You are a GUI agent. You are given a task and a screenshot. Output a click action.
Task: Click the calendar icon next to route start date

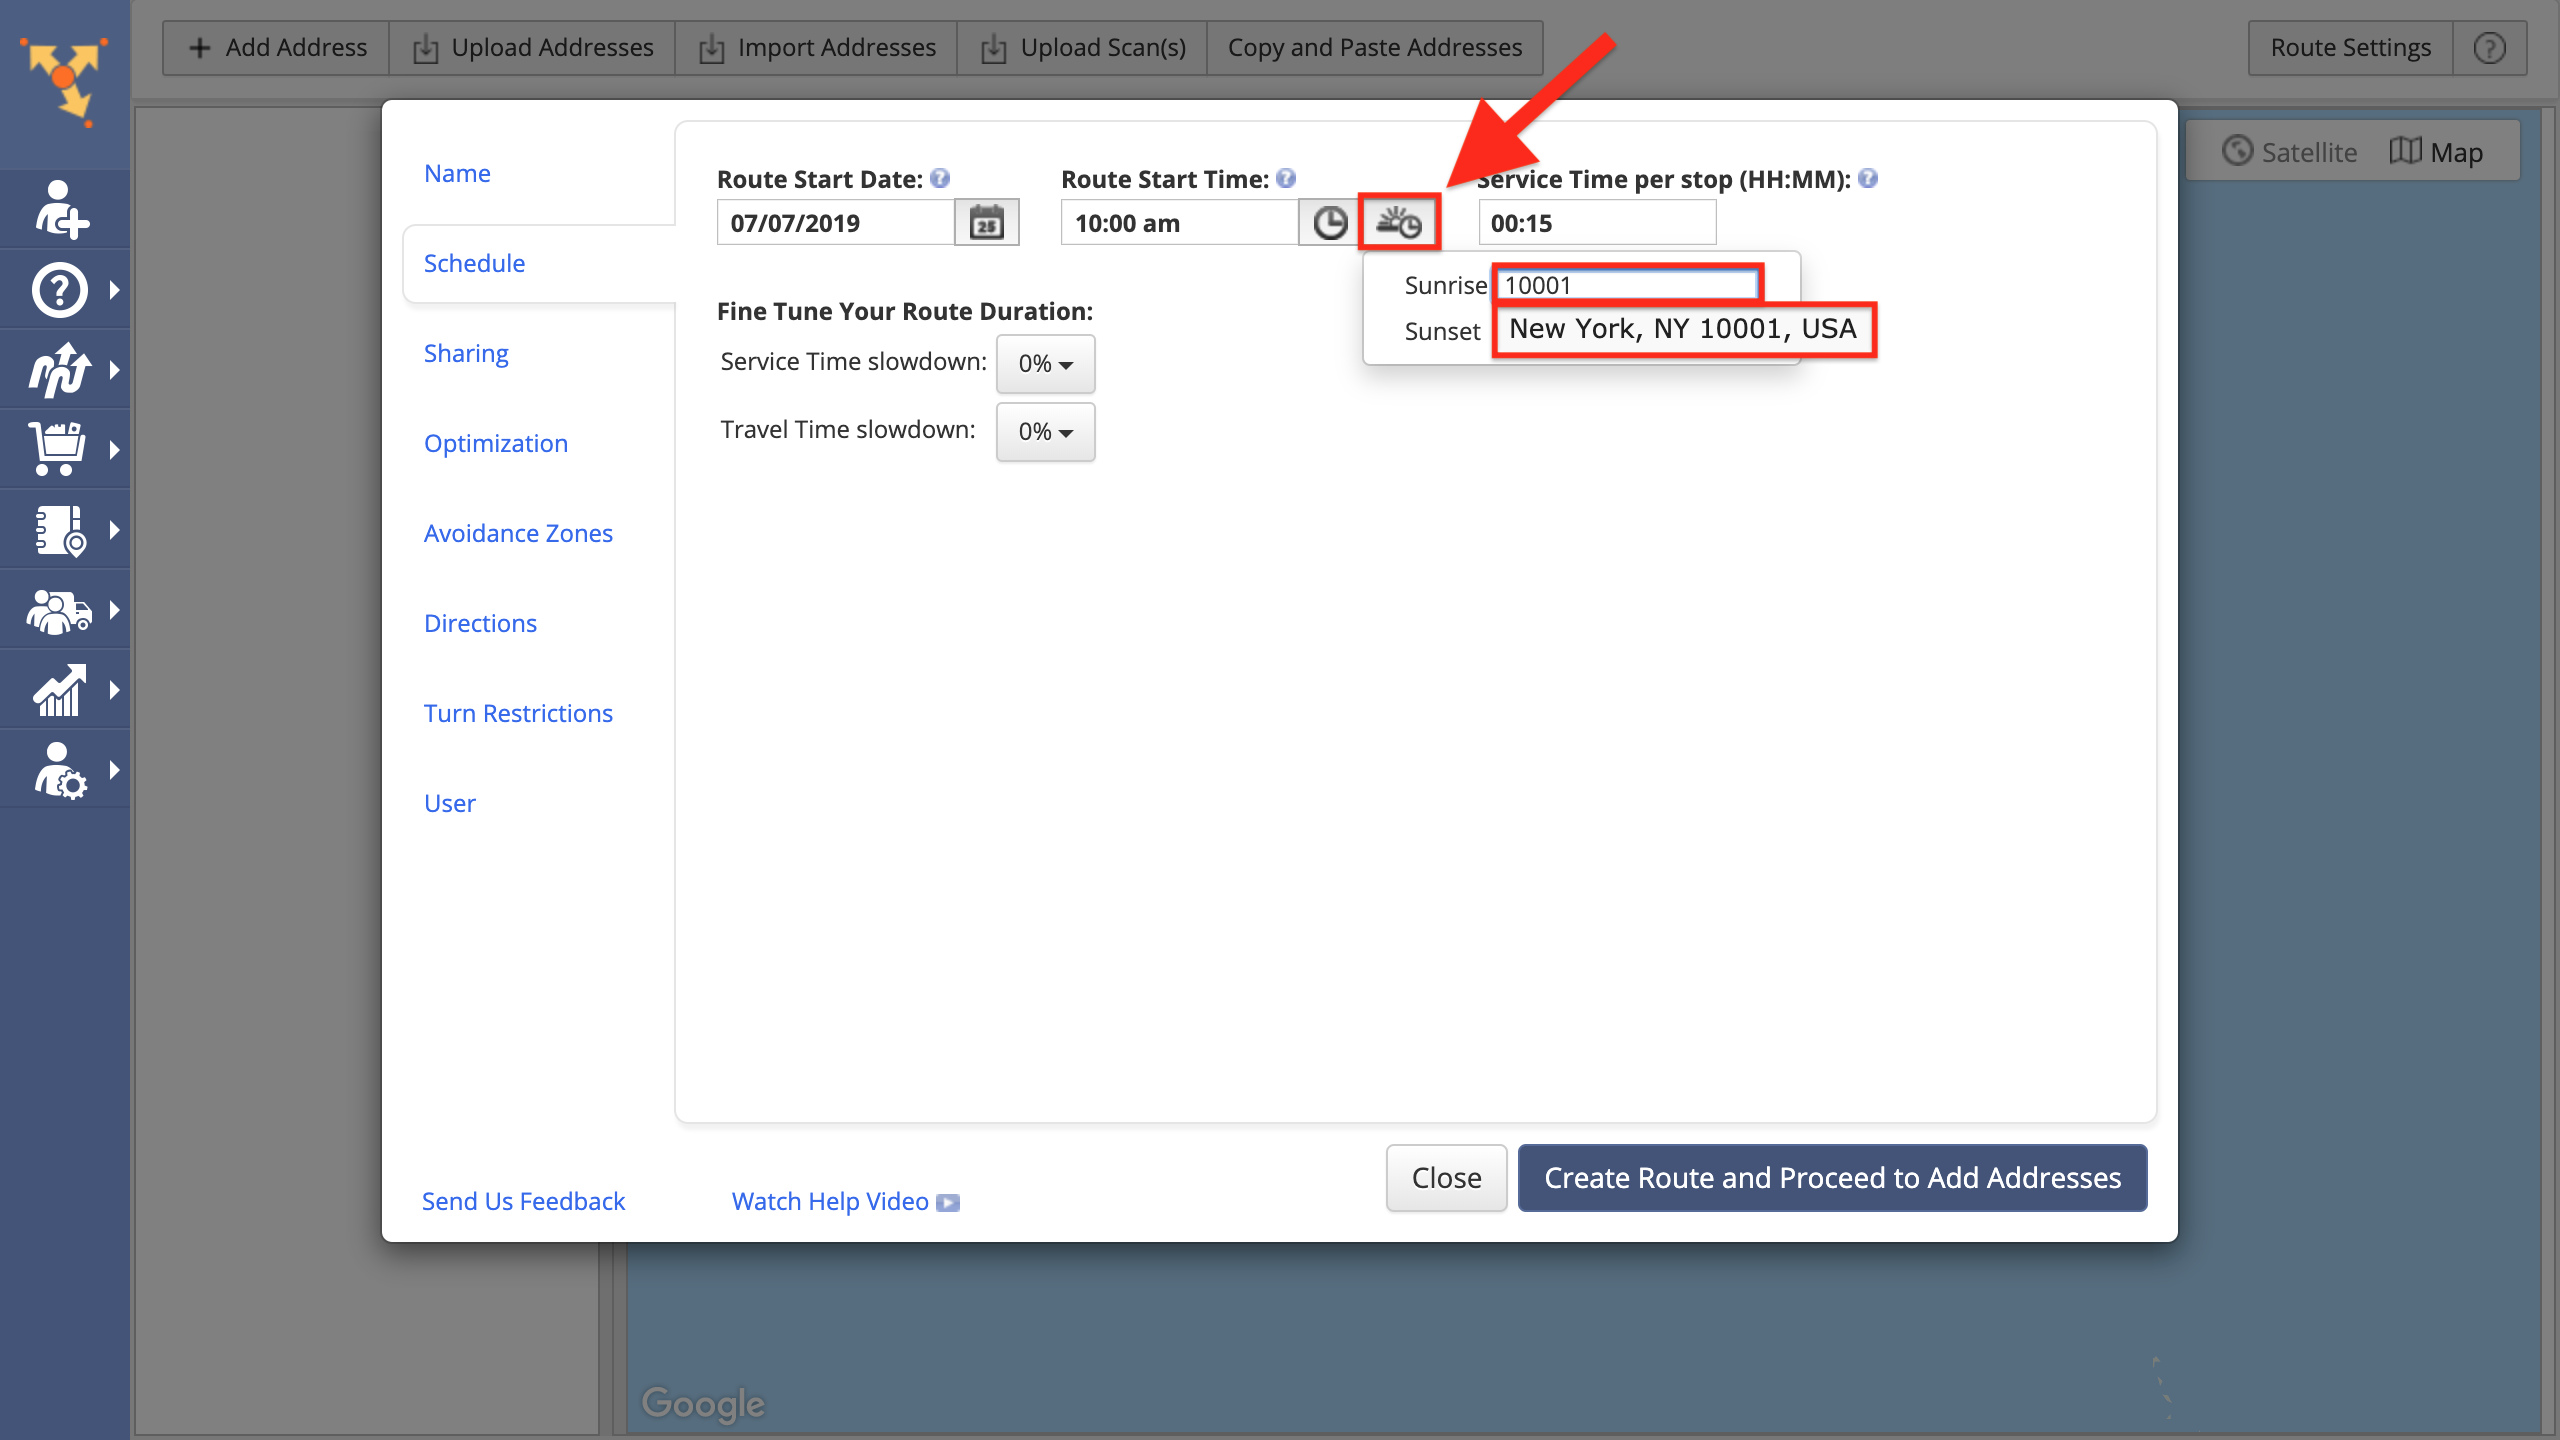(x=985, y=222)
